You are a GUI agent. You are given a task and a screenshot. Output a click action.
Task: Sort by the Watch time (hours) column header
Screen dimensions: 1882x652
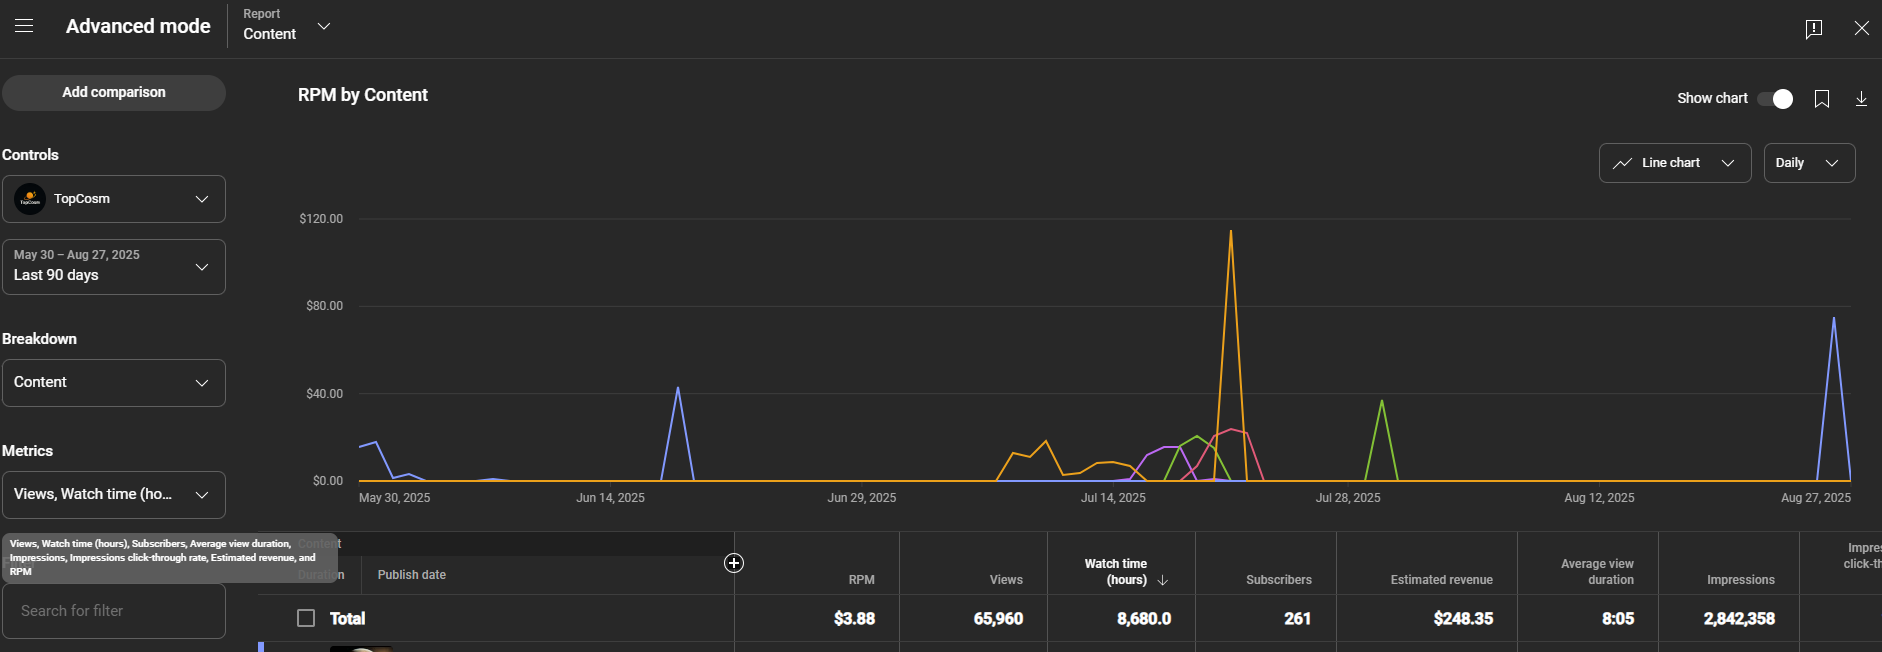click(1116, 572)
